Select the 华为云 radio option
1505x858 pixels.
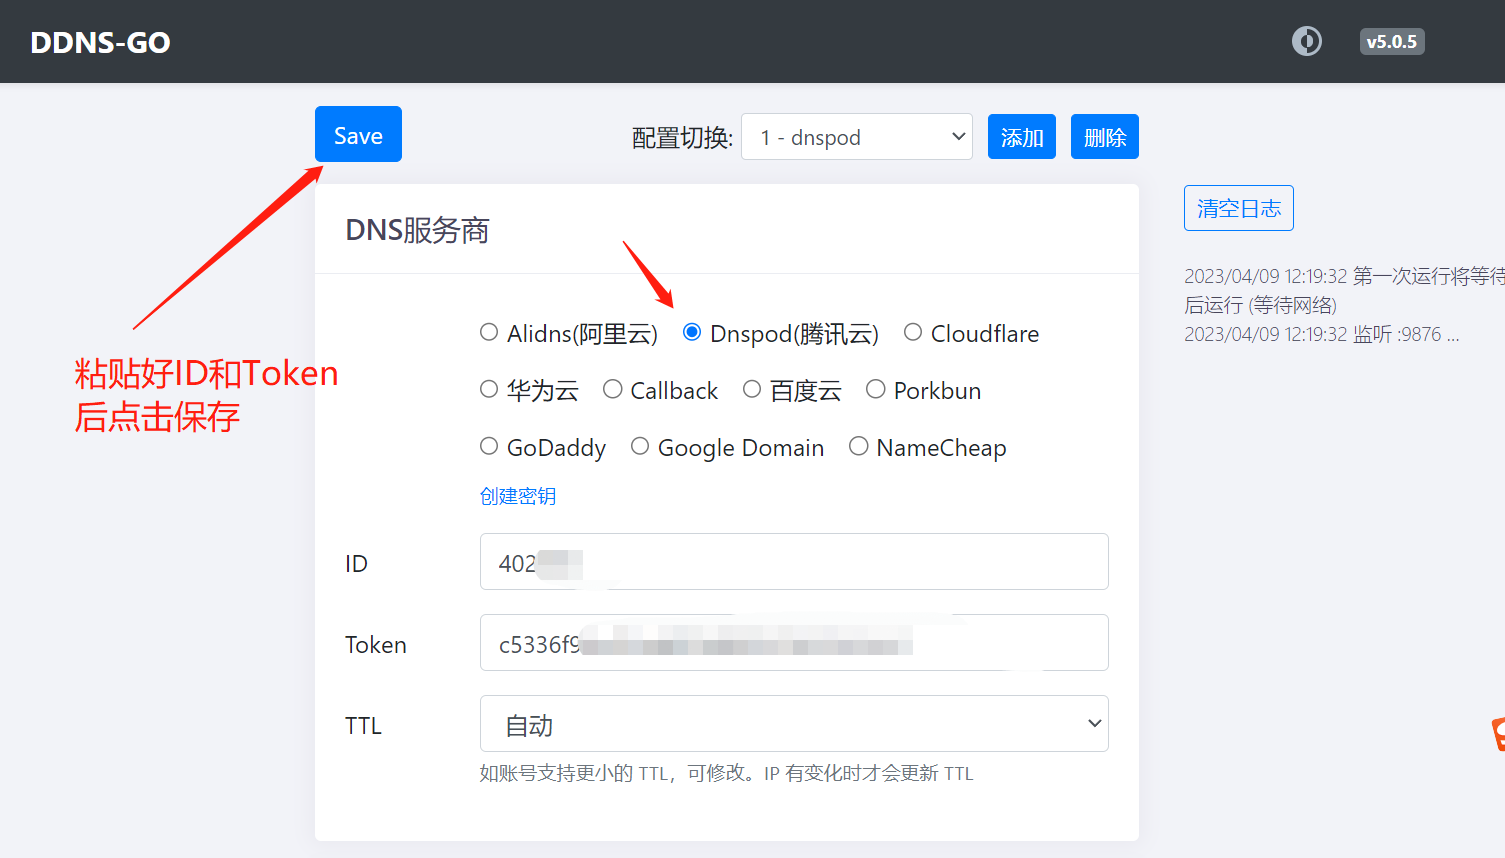pyautogui.click(x=489, y=389)
